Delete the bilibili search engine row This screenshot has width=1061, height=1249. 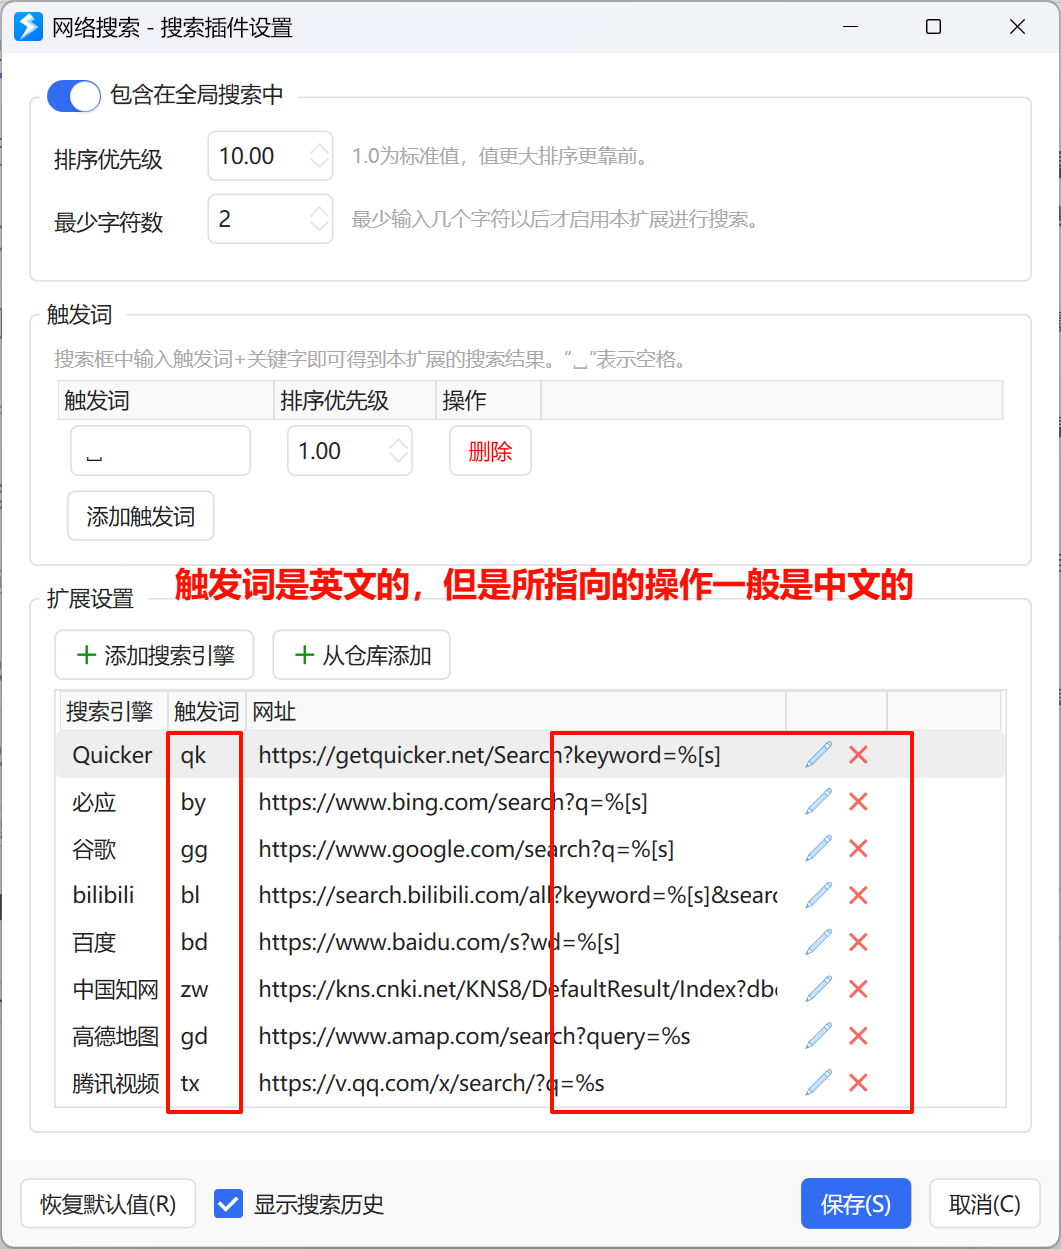(858, 895)
